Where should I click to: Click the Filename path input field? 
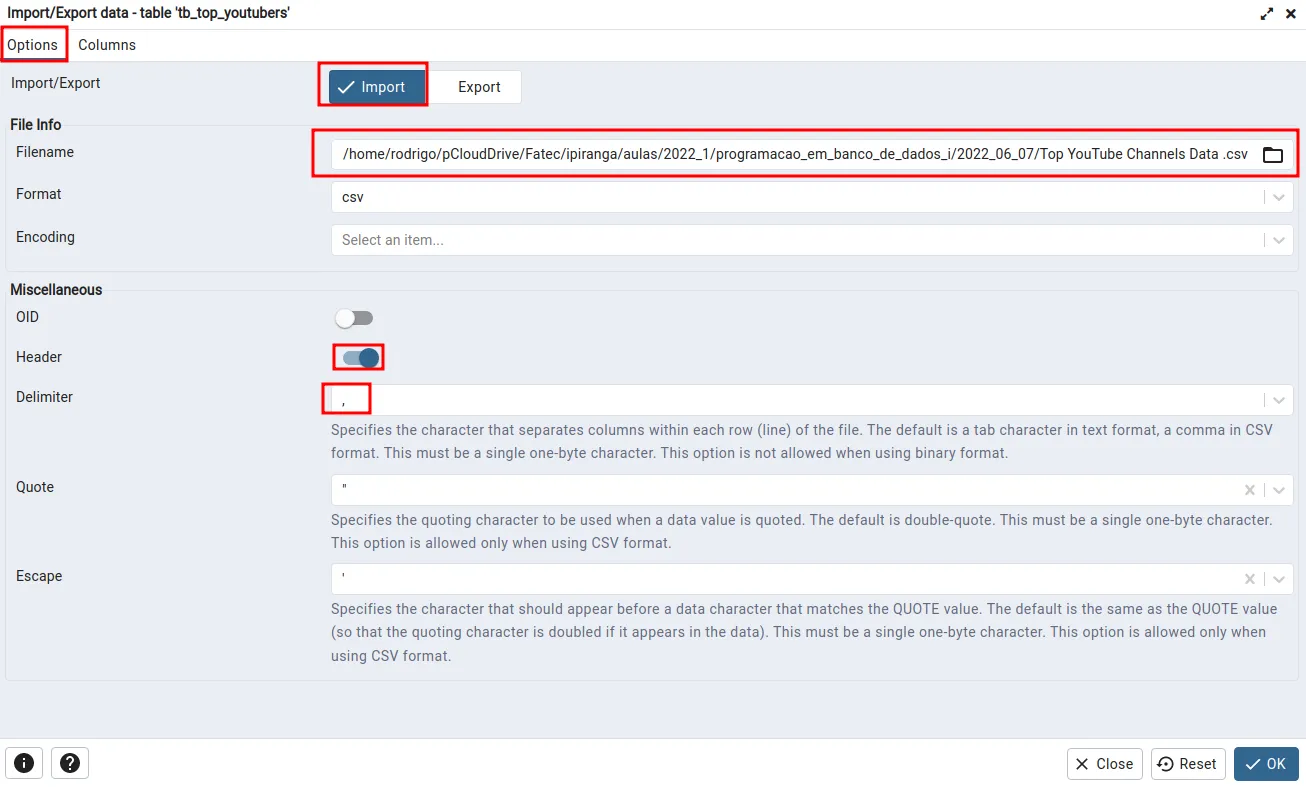pos(795,155)
